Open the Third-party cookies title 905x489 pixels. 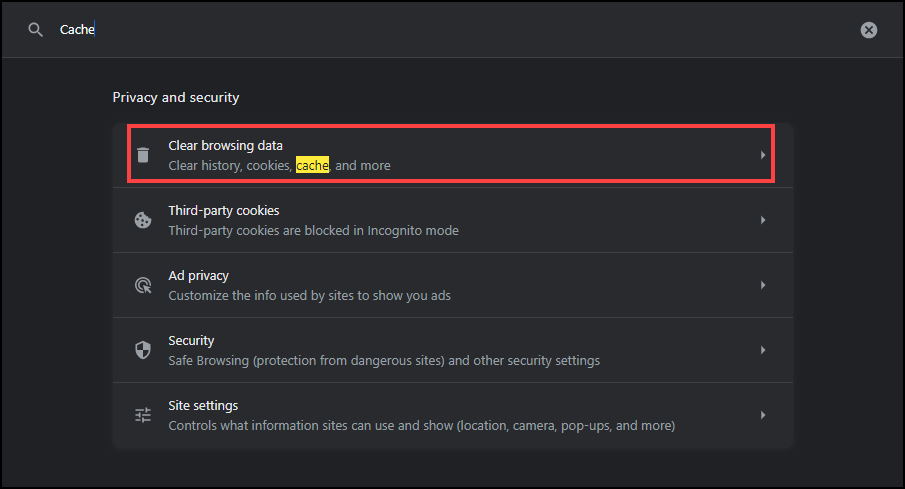(x=223, y=210)
